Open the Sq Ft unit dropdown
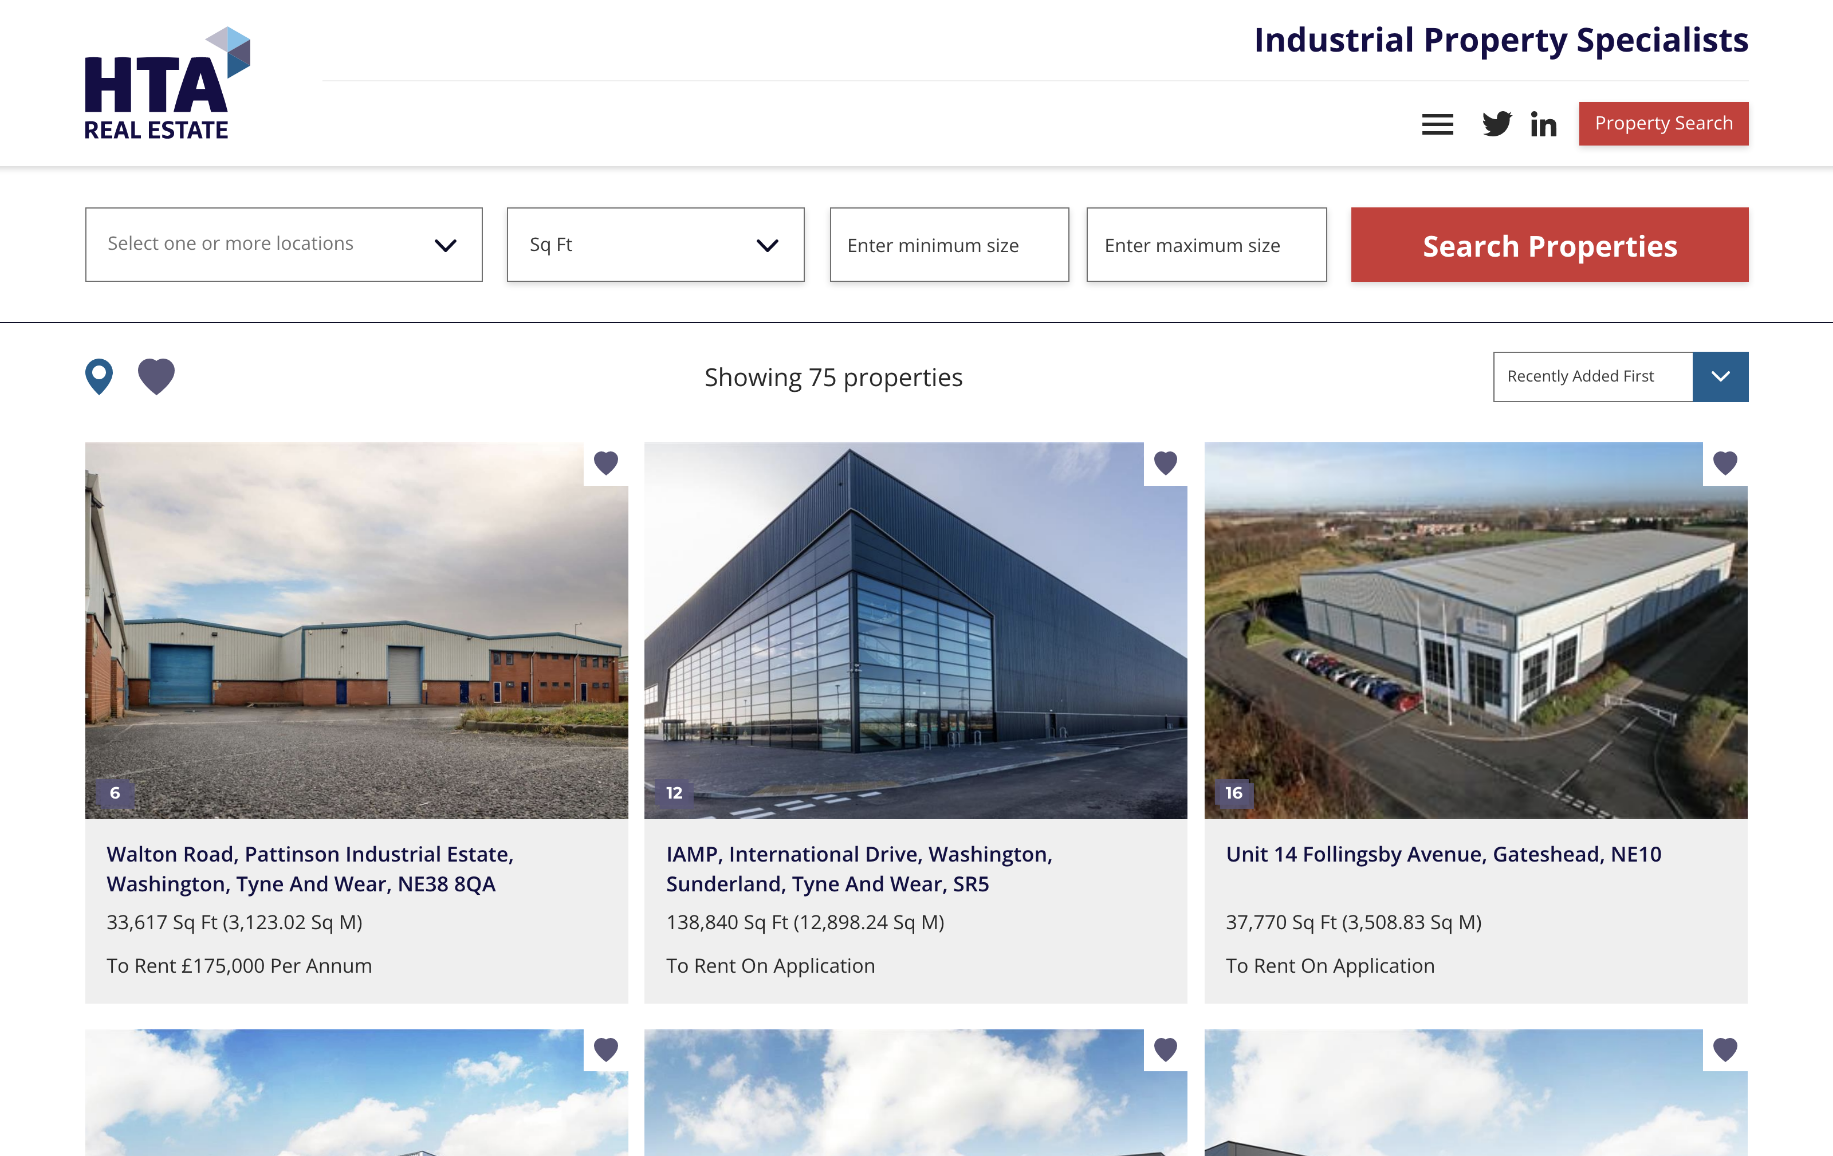 [656, 245]
